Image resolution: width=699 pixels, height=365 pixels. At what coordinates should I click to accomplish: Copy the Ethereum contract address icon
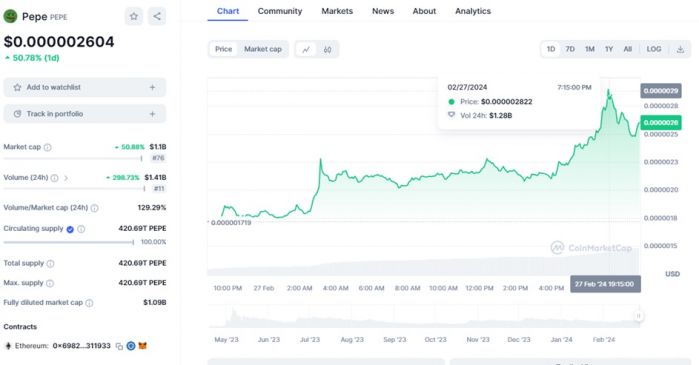(x=119, y=346)
